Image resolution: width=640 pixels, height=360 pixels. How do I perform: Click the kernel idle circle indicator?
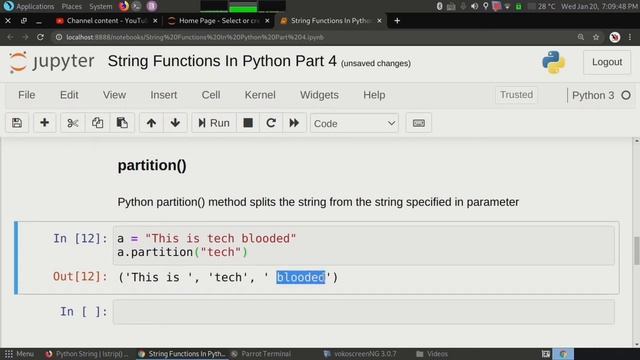(x=626, y=96)
